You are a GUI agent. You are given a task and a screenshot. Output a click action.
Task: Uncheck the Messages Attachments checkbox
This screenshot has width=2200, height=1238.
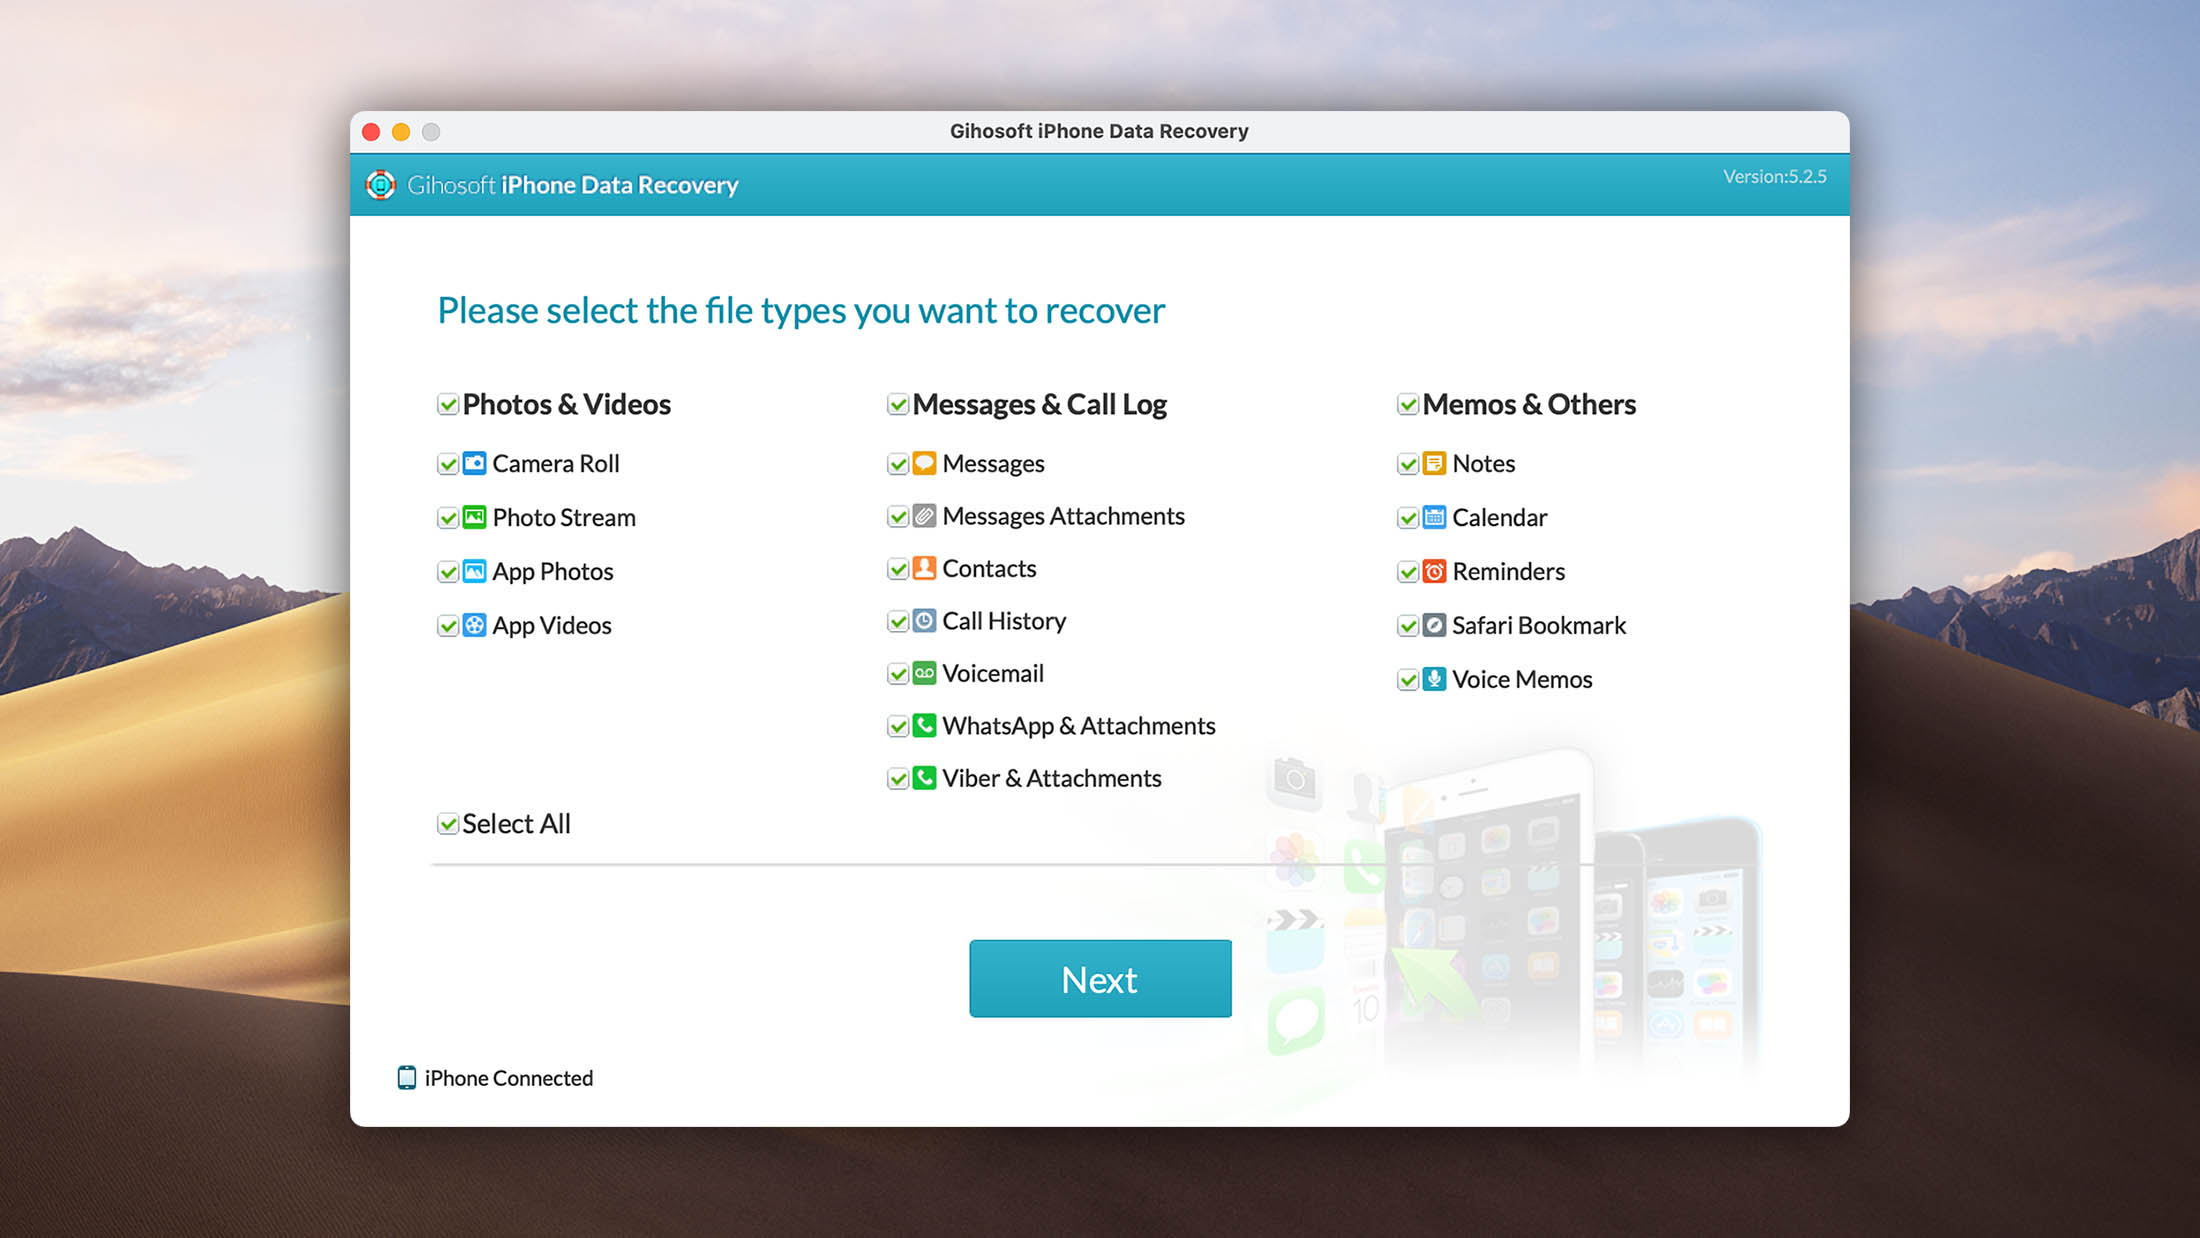pyautogui.click(x=898, y=517)
